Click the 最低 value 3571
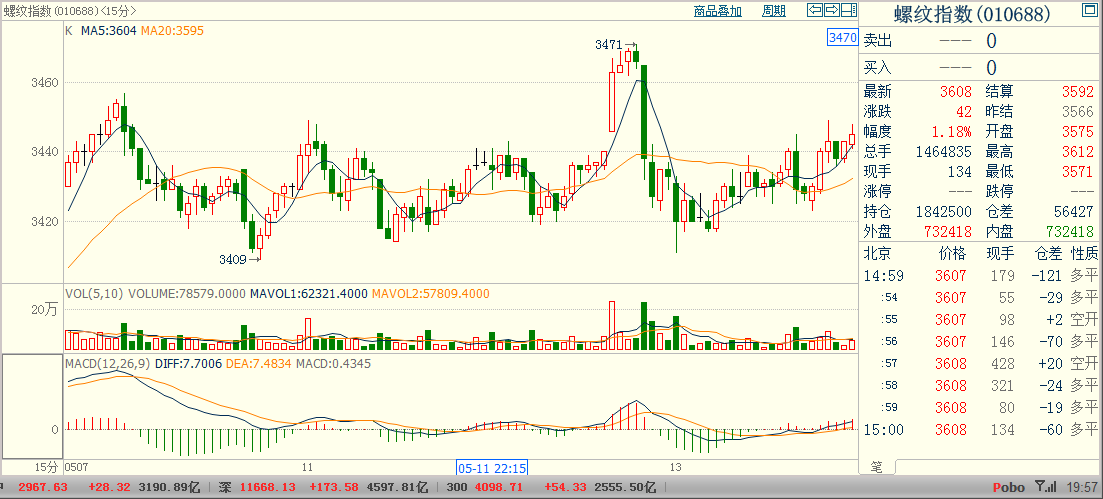Image resolution: width=1103 pixels, height=499 pixels. point(1078,171)
